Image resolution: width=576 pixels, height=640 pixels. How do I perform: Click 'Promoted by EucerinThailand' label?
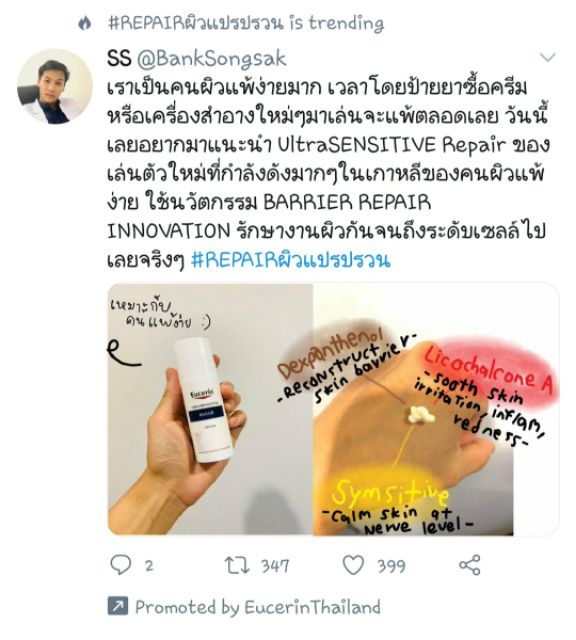(x=258, y=607)
